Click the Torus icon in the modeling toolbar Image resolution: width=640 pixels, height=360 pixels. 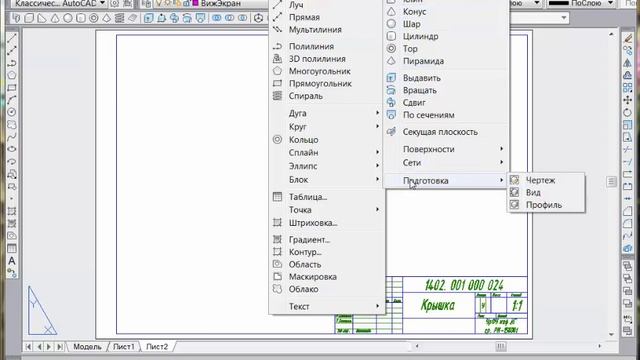(x=93, y=18)
